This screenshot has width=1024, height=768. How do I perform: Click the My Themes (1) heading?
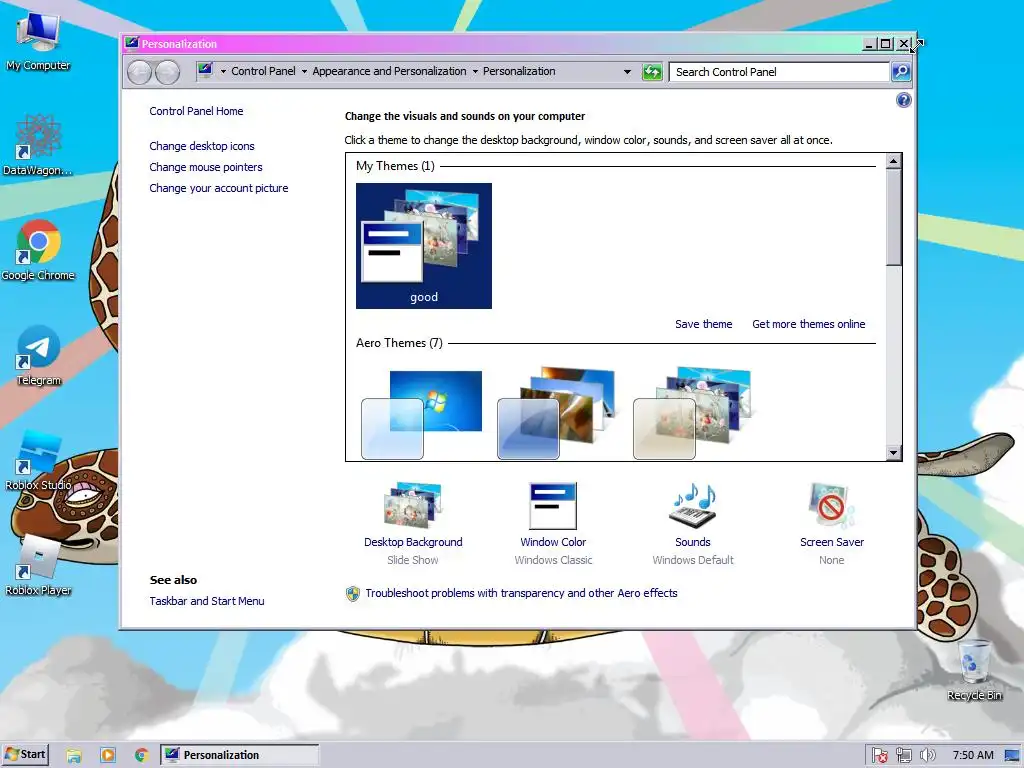[x=395, y=166]
